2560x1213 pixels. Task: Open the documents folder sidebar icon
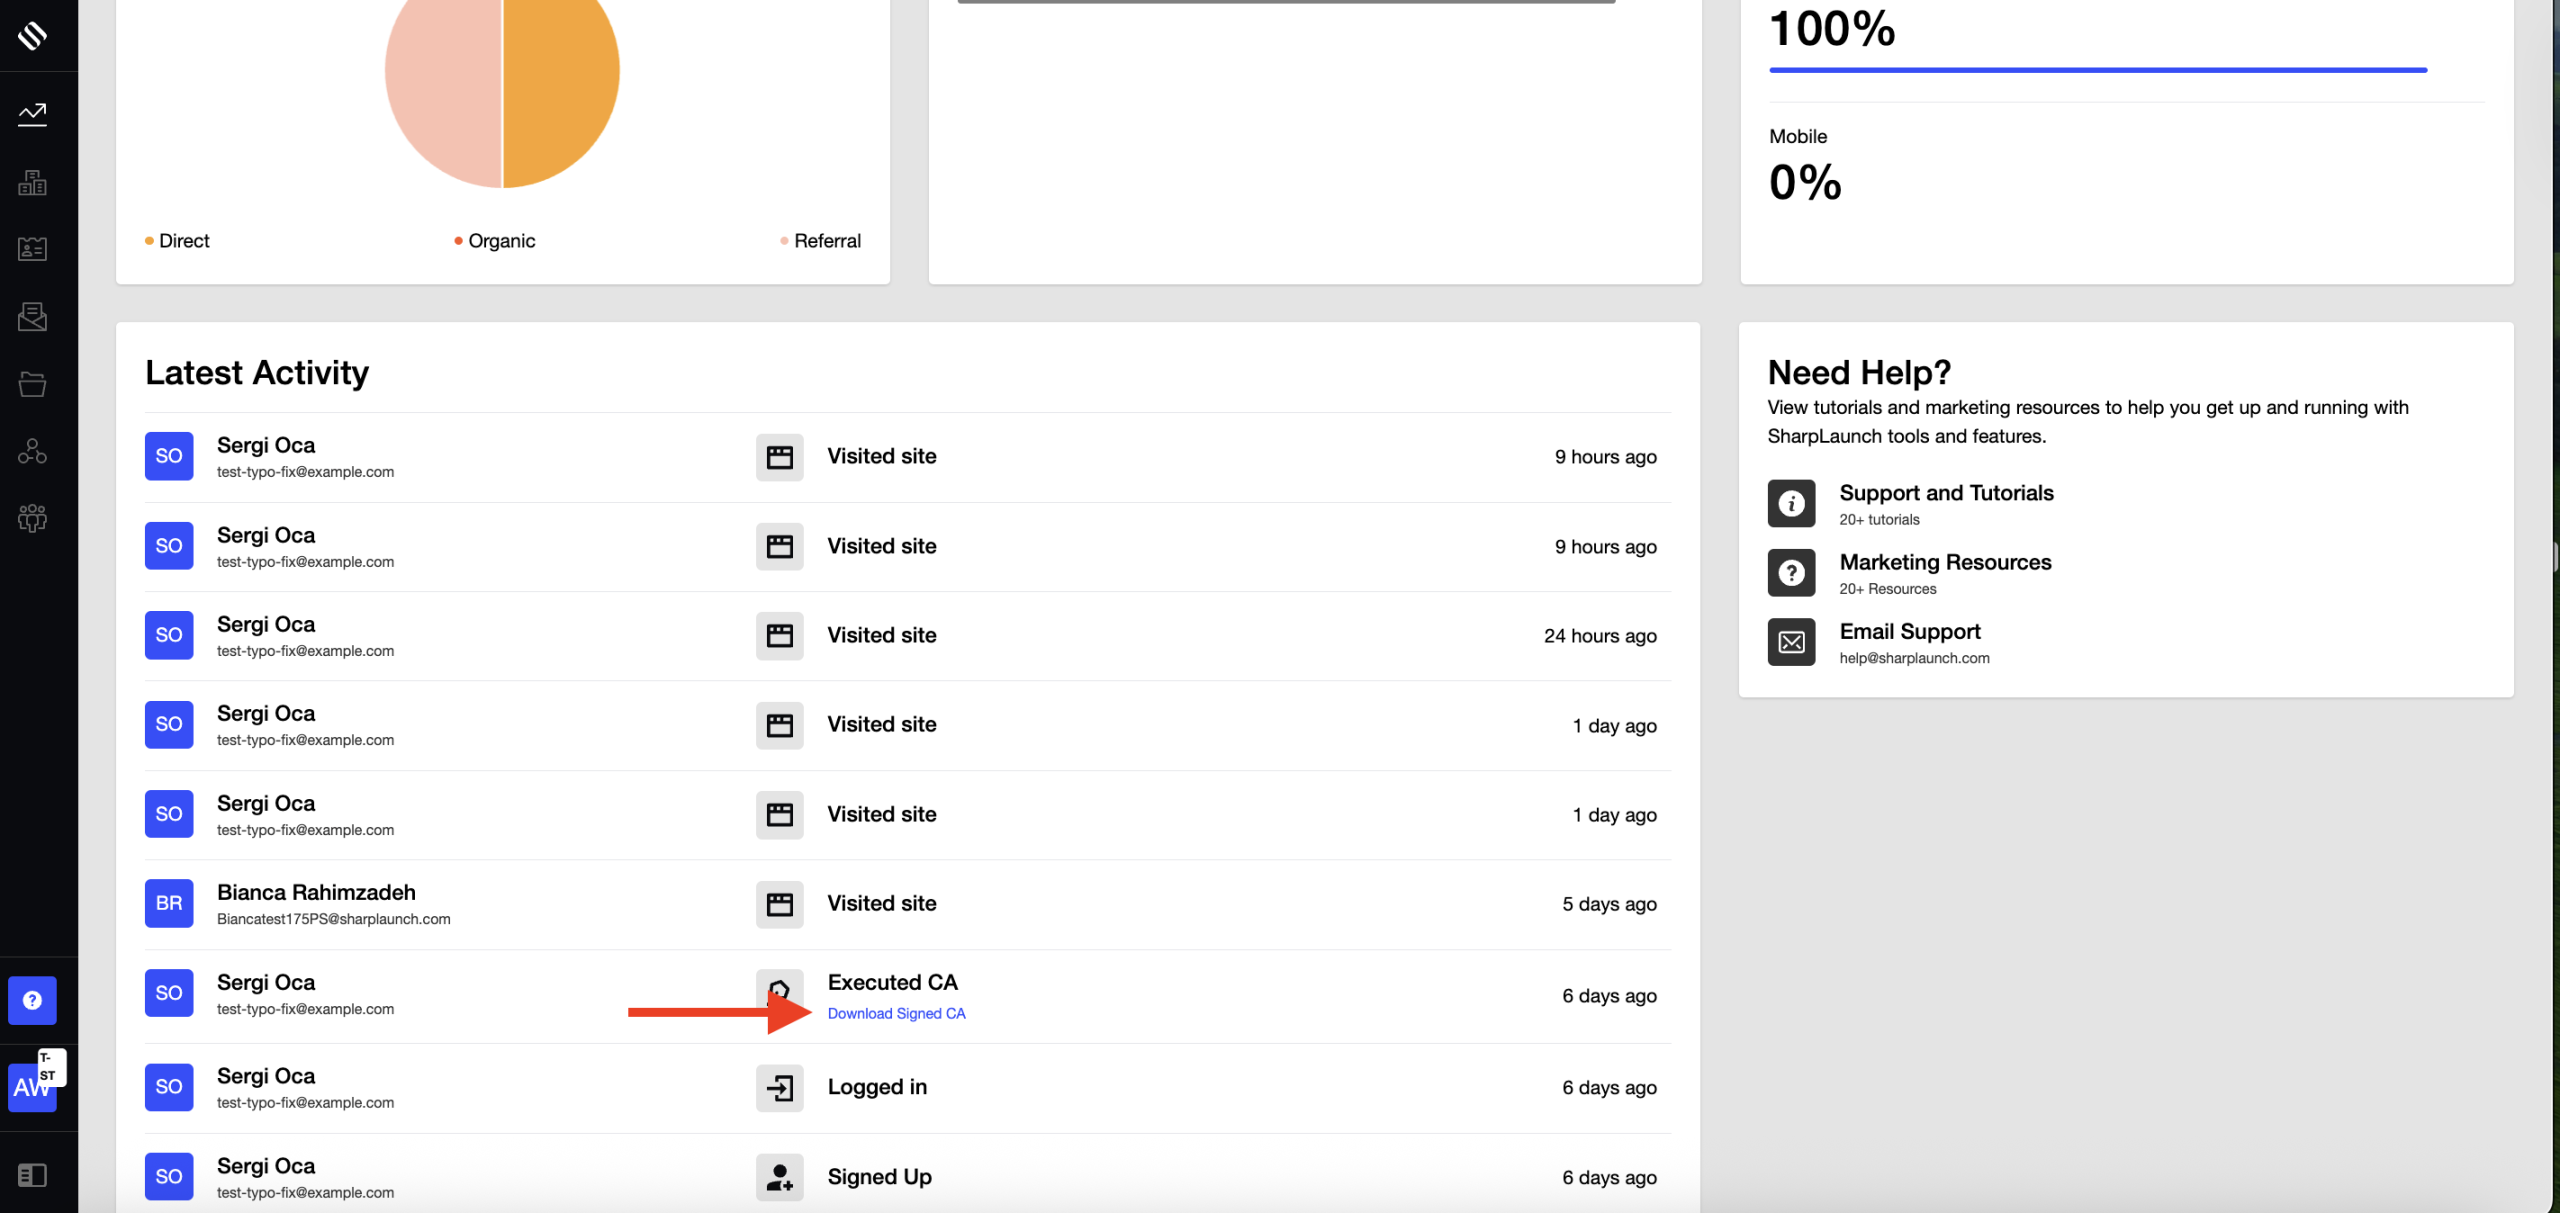(32, 384)
